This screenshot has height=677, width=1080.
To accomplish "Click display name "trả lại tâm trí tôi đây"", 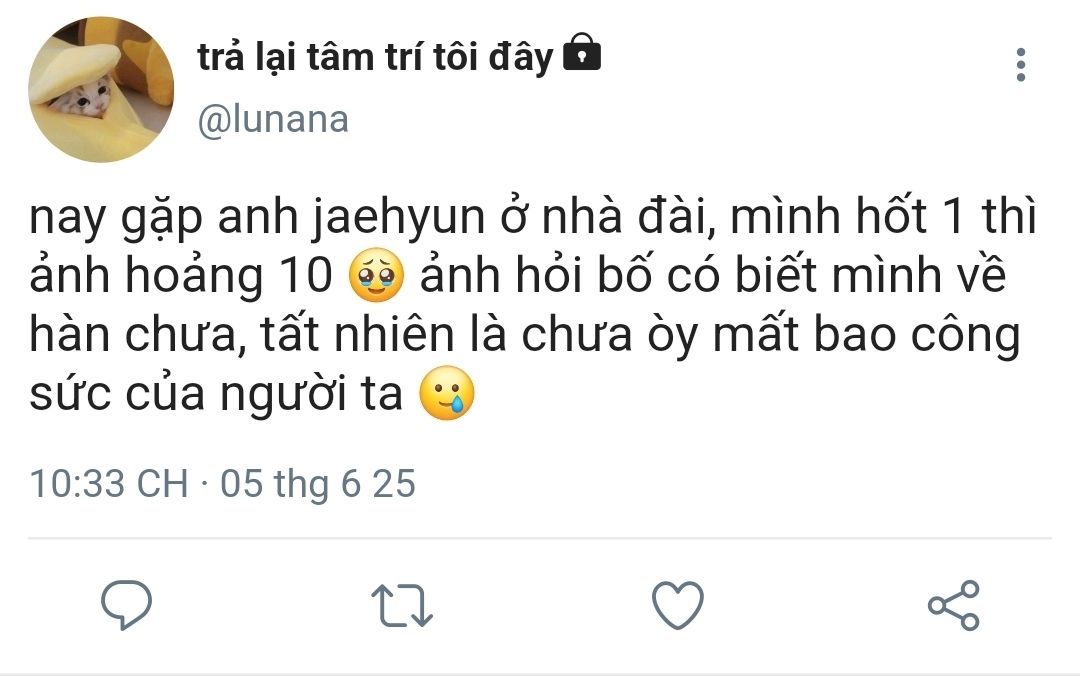I will click(376, 57).
